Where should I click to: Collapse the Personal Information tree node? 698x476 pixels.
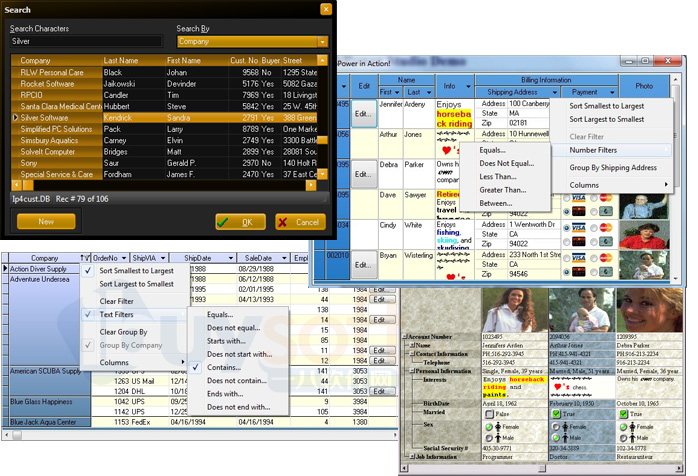point(412,371)
